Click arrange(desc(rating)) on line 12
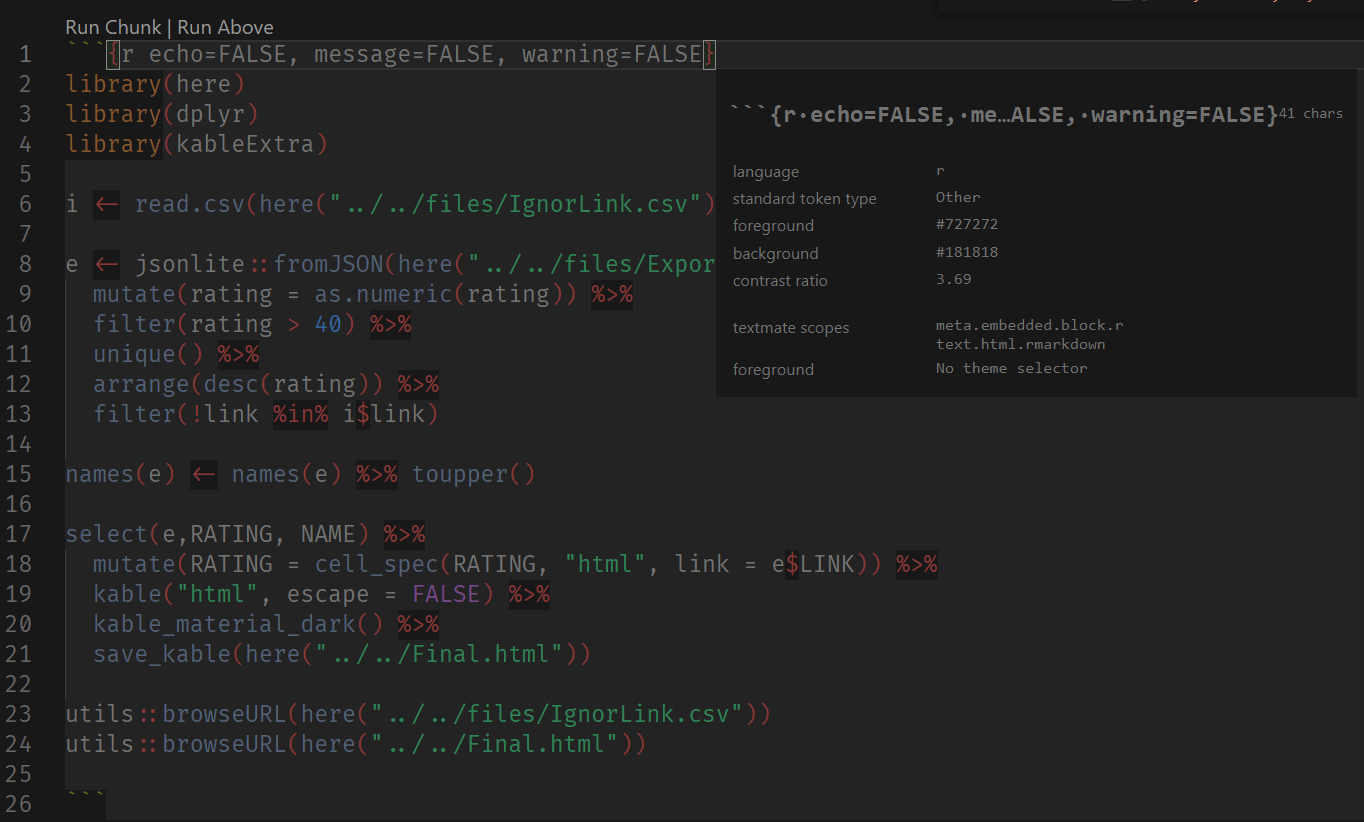The width and height of the screenshot is (1364, 822). [238, 384]
